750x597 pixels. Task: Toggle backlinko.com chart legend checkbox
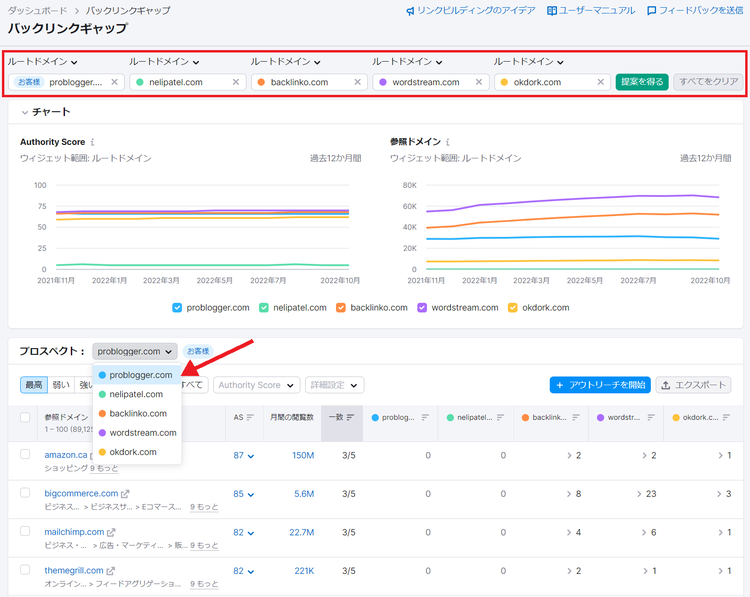[x=341, y=308]
